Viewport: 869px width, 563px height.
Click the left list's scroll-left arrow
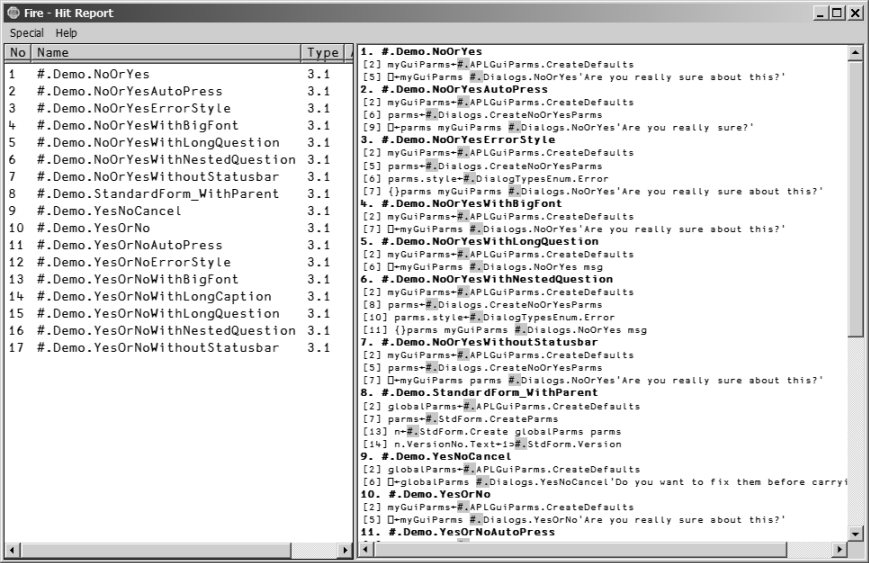point(13,550)
